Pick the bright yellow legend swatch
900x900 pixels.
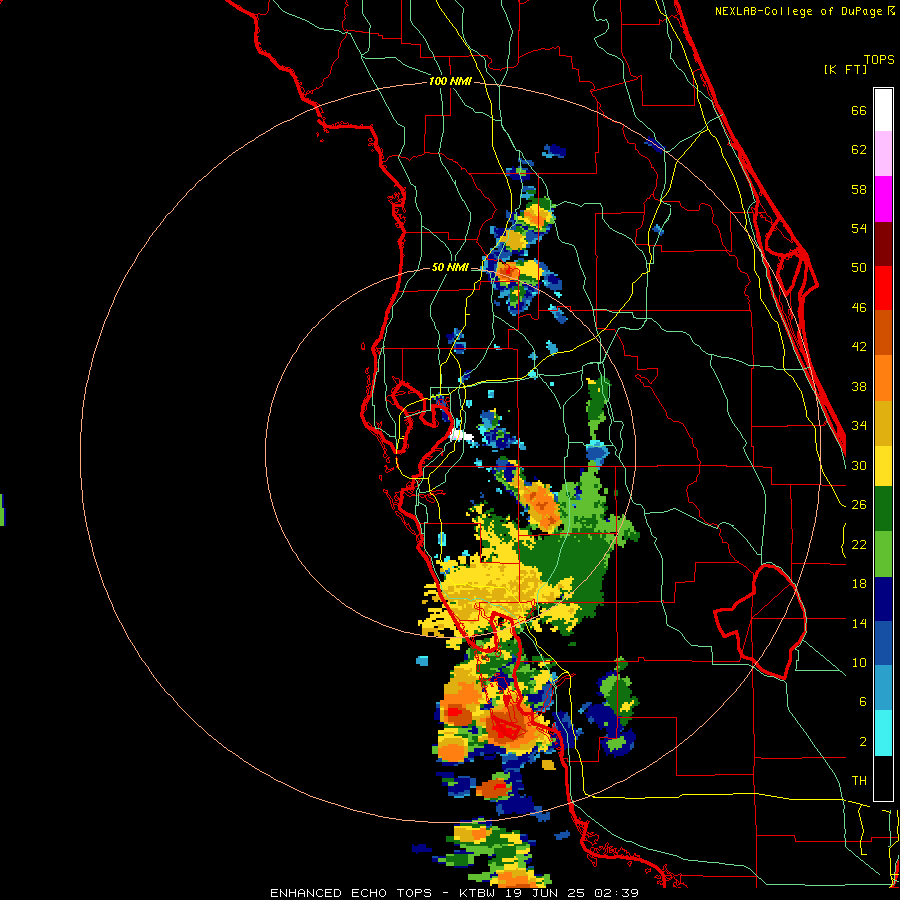[x=883, y=465]
